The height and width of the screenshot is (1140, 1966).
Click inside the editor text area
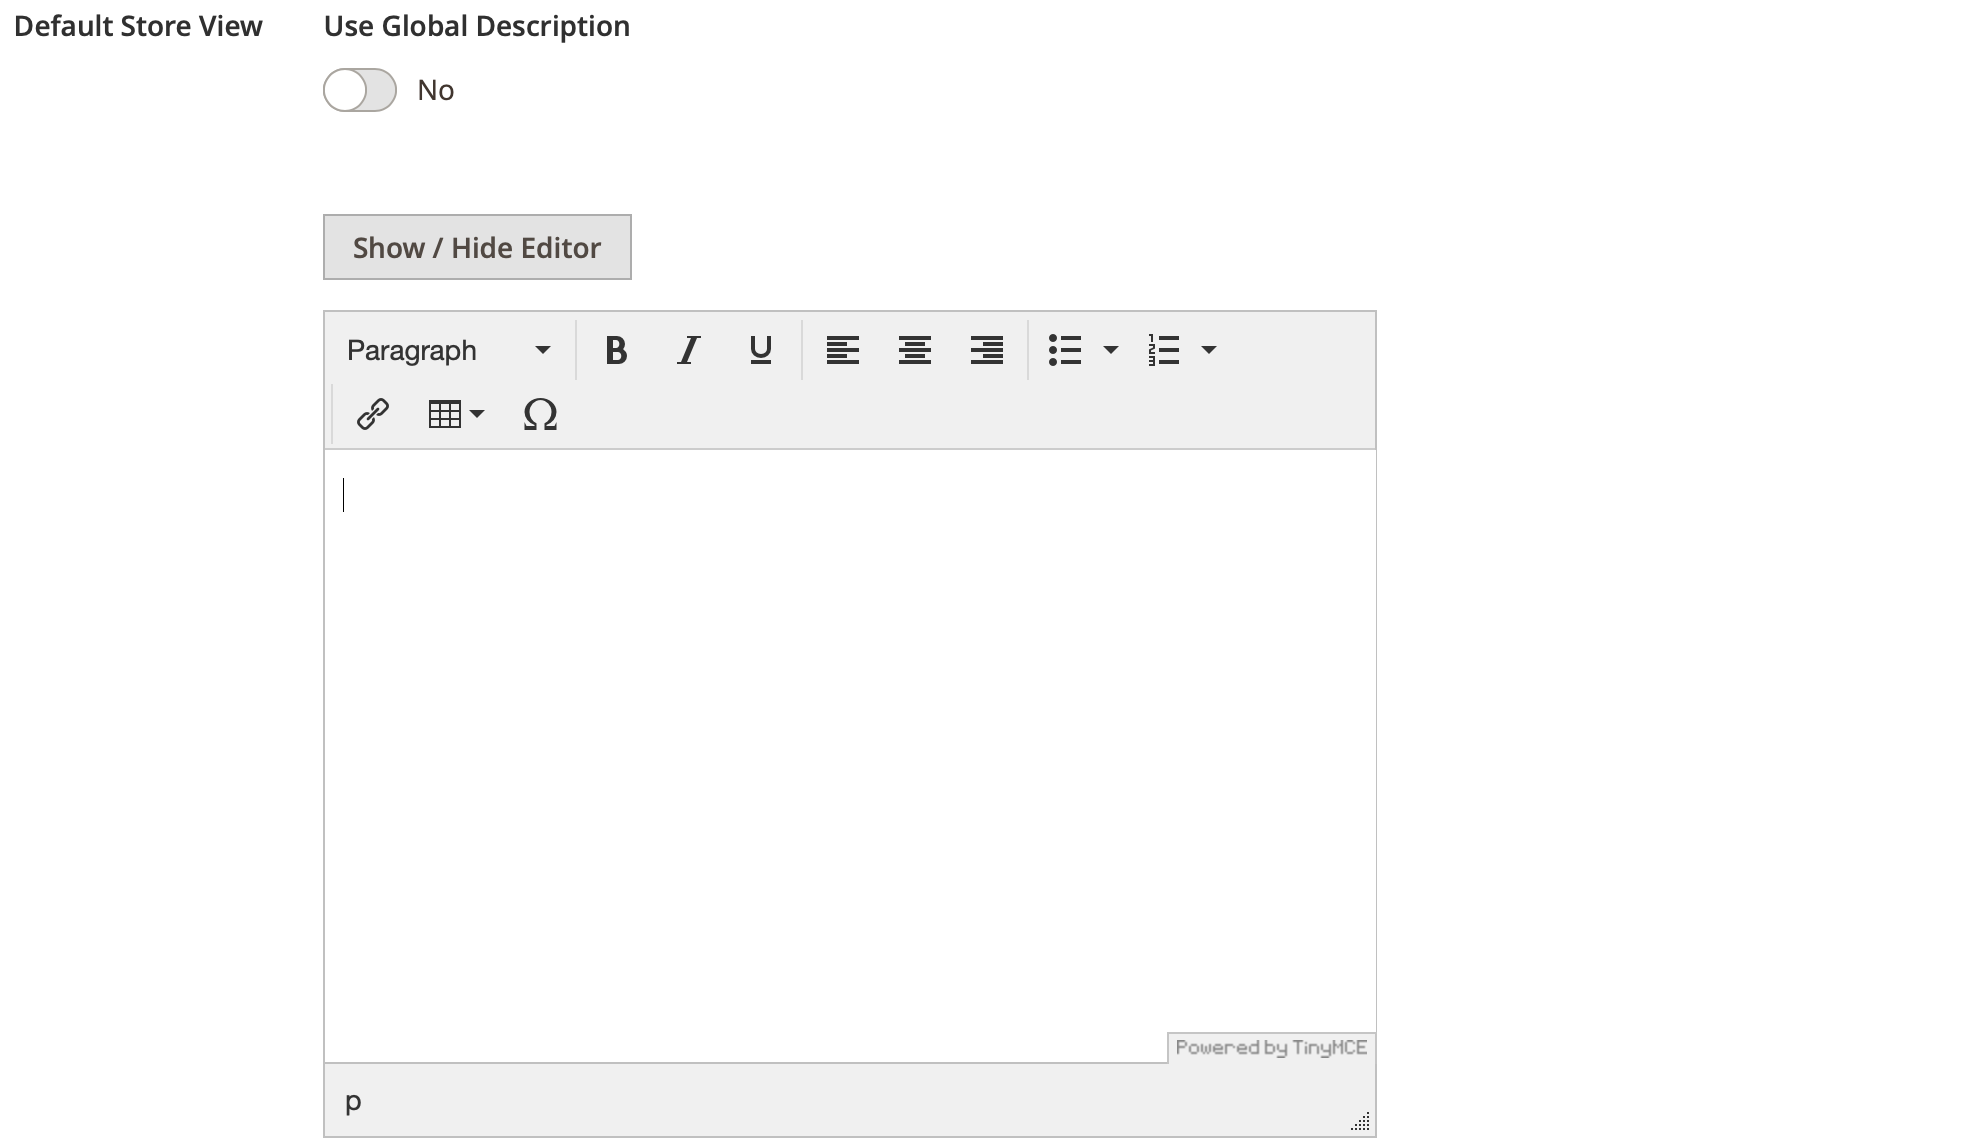click(x=849, y=755)
